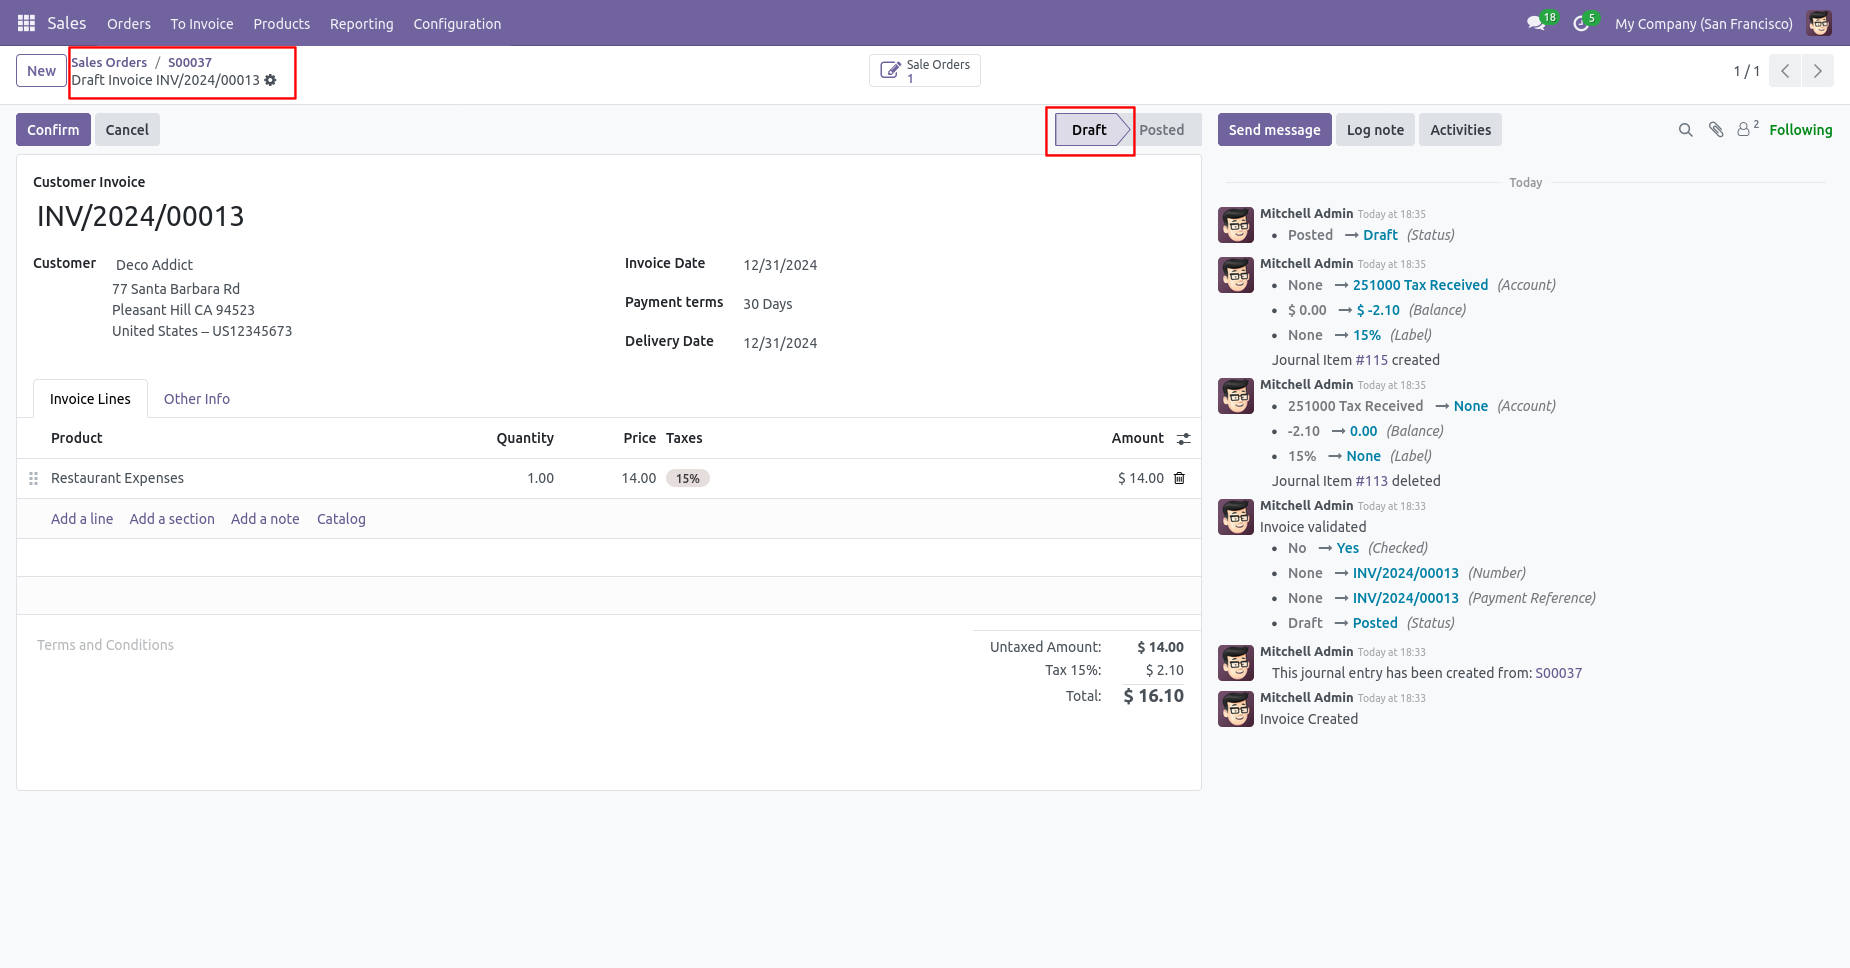Open the Configuration menu
The height and width of the screenshot is (968, 1850).
click(457, 23)
